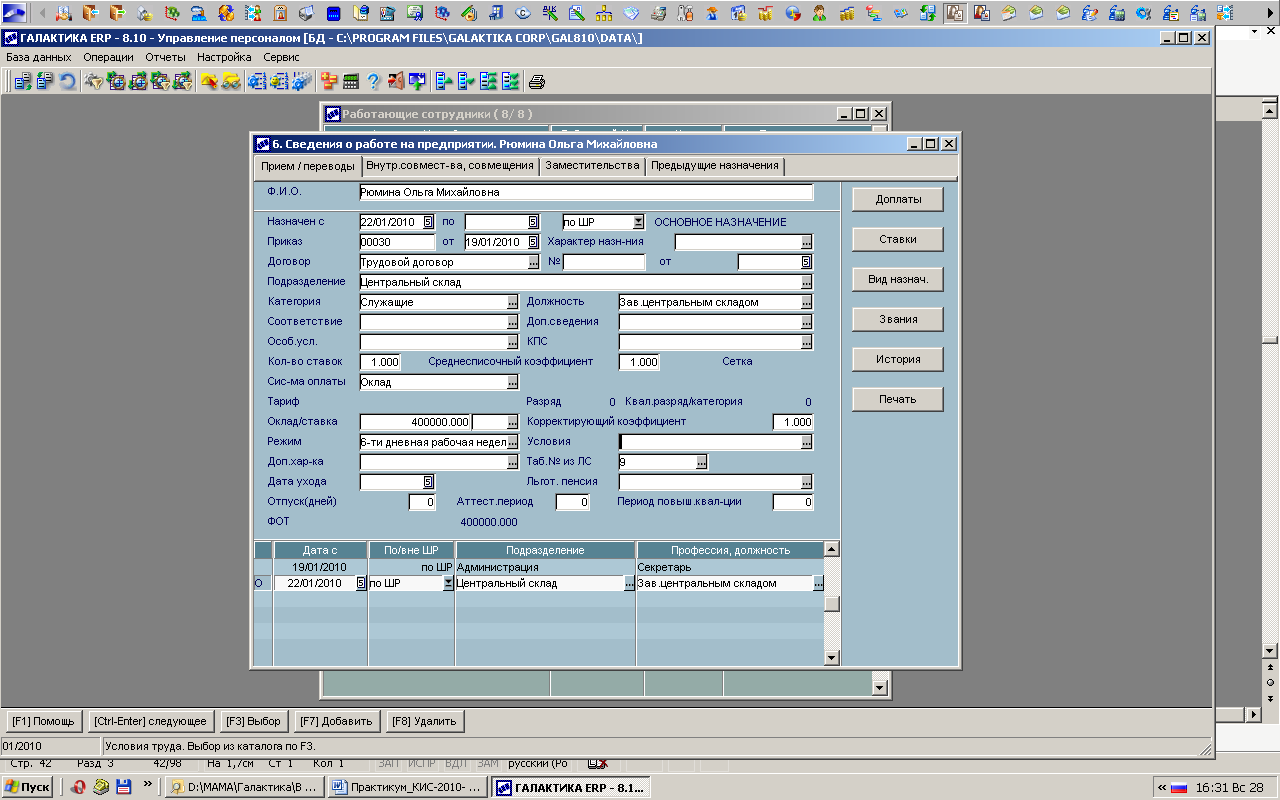Open the База данных menu
The image size is (1280, 800).
39,57
